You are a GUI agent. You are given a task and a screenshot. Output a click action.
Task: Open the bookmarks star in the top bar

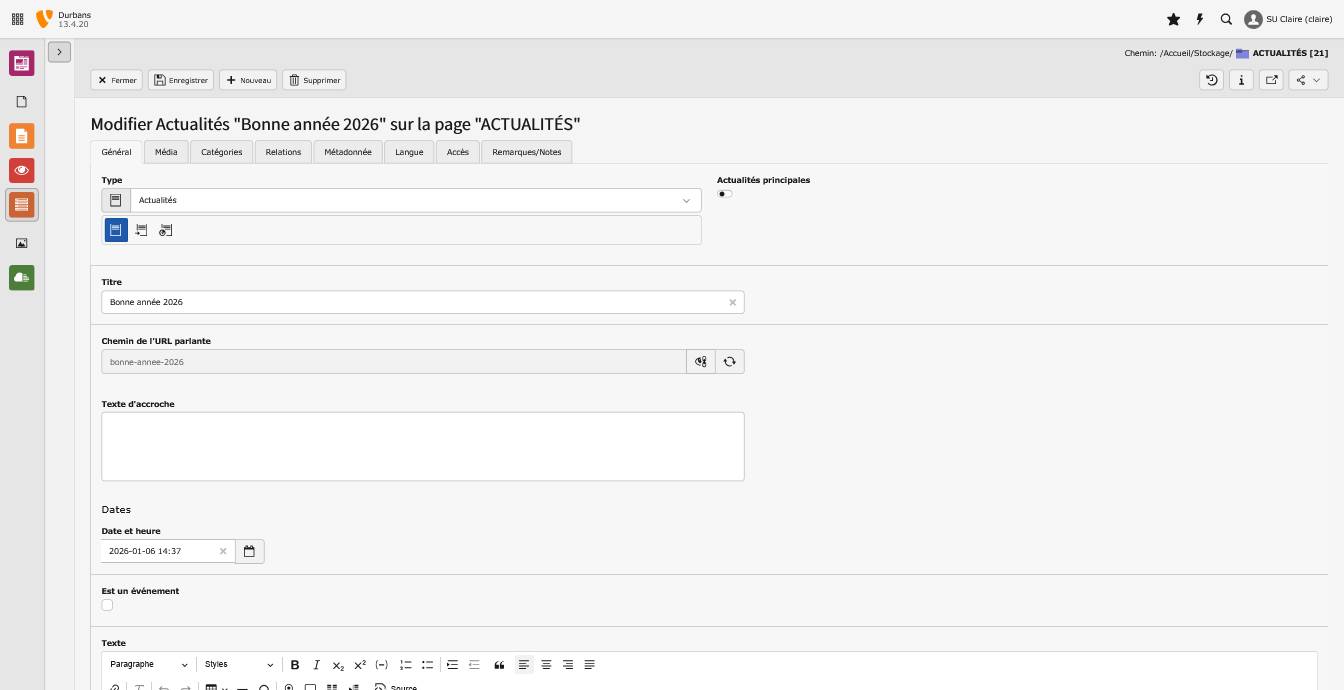click(x=1173, y=19)
